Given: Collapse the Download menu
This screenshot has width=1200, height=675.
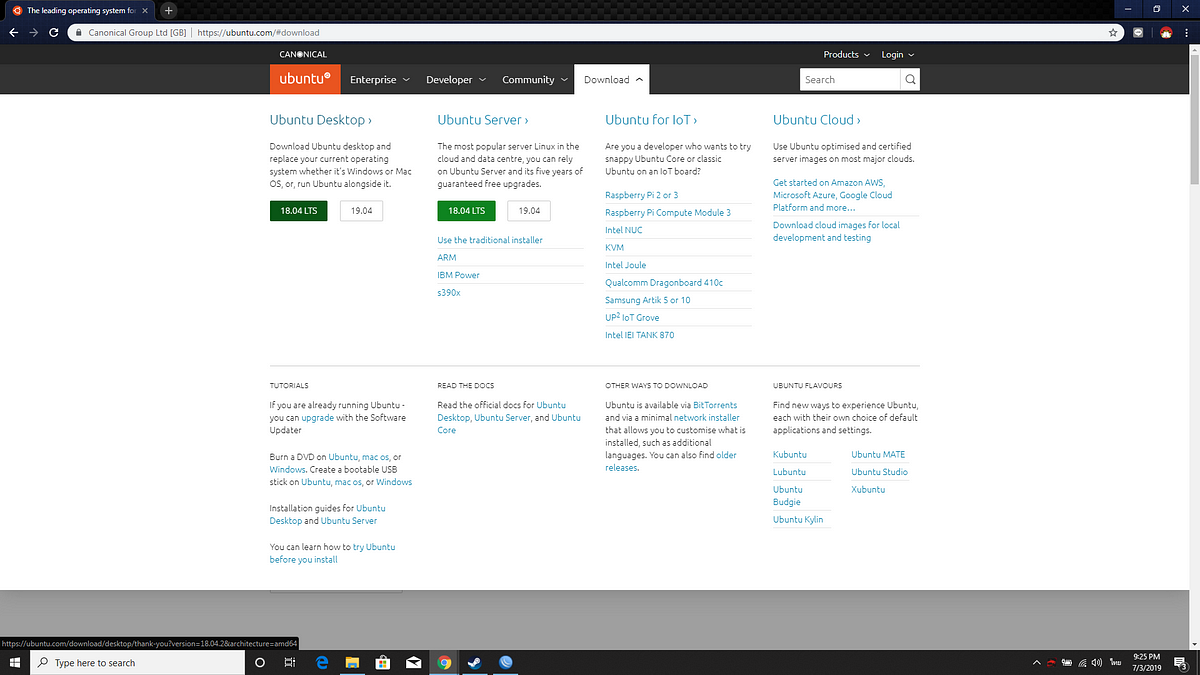Looking at the screenshot, I should (x=613, y=80).
